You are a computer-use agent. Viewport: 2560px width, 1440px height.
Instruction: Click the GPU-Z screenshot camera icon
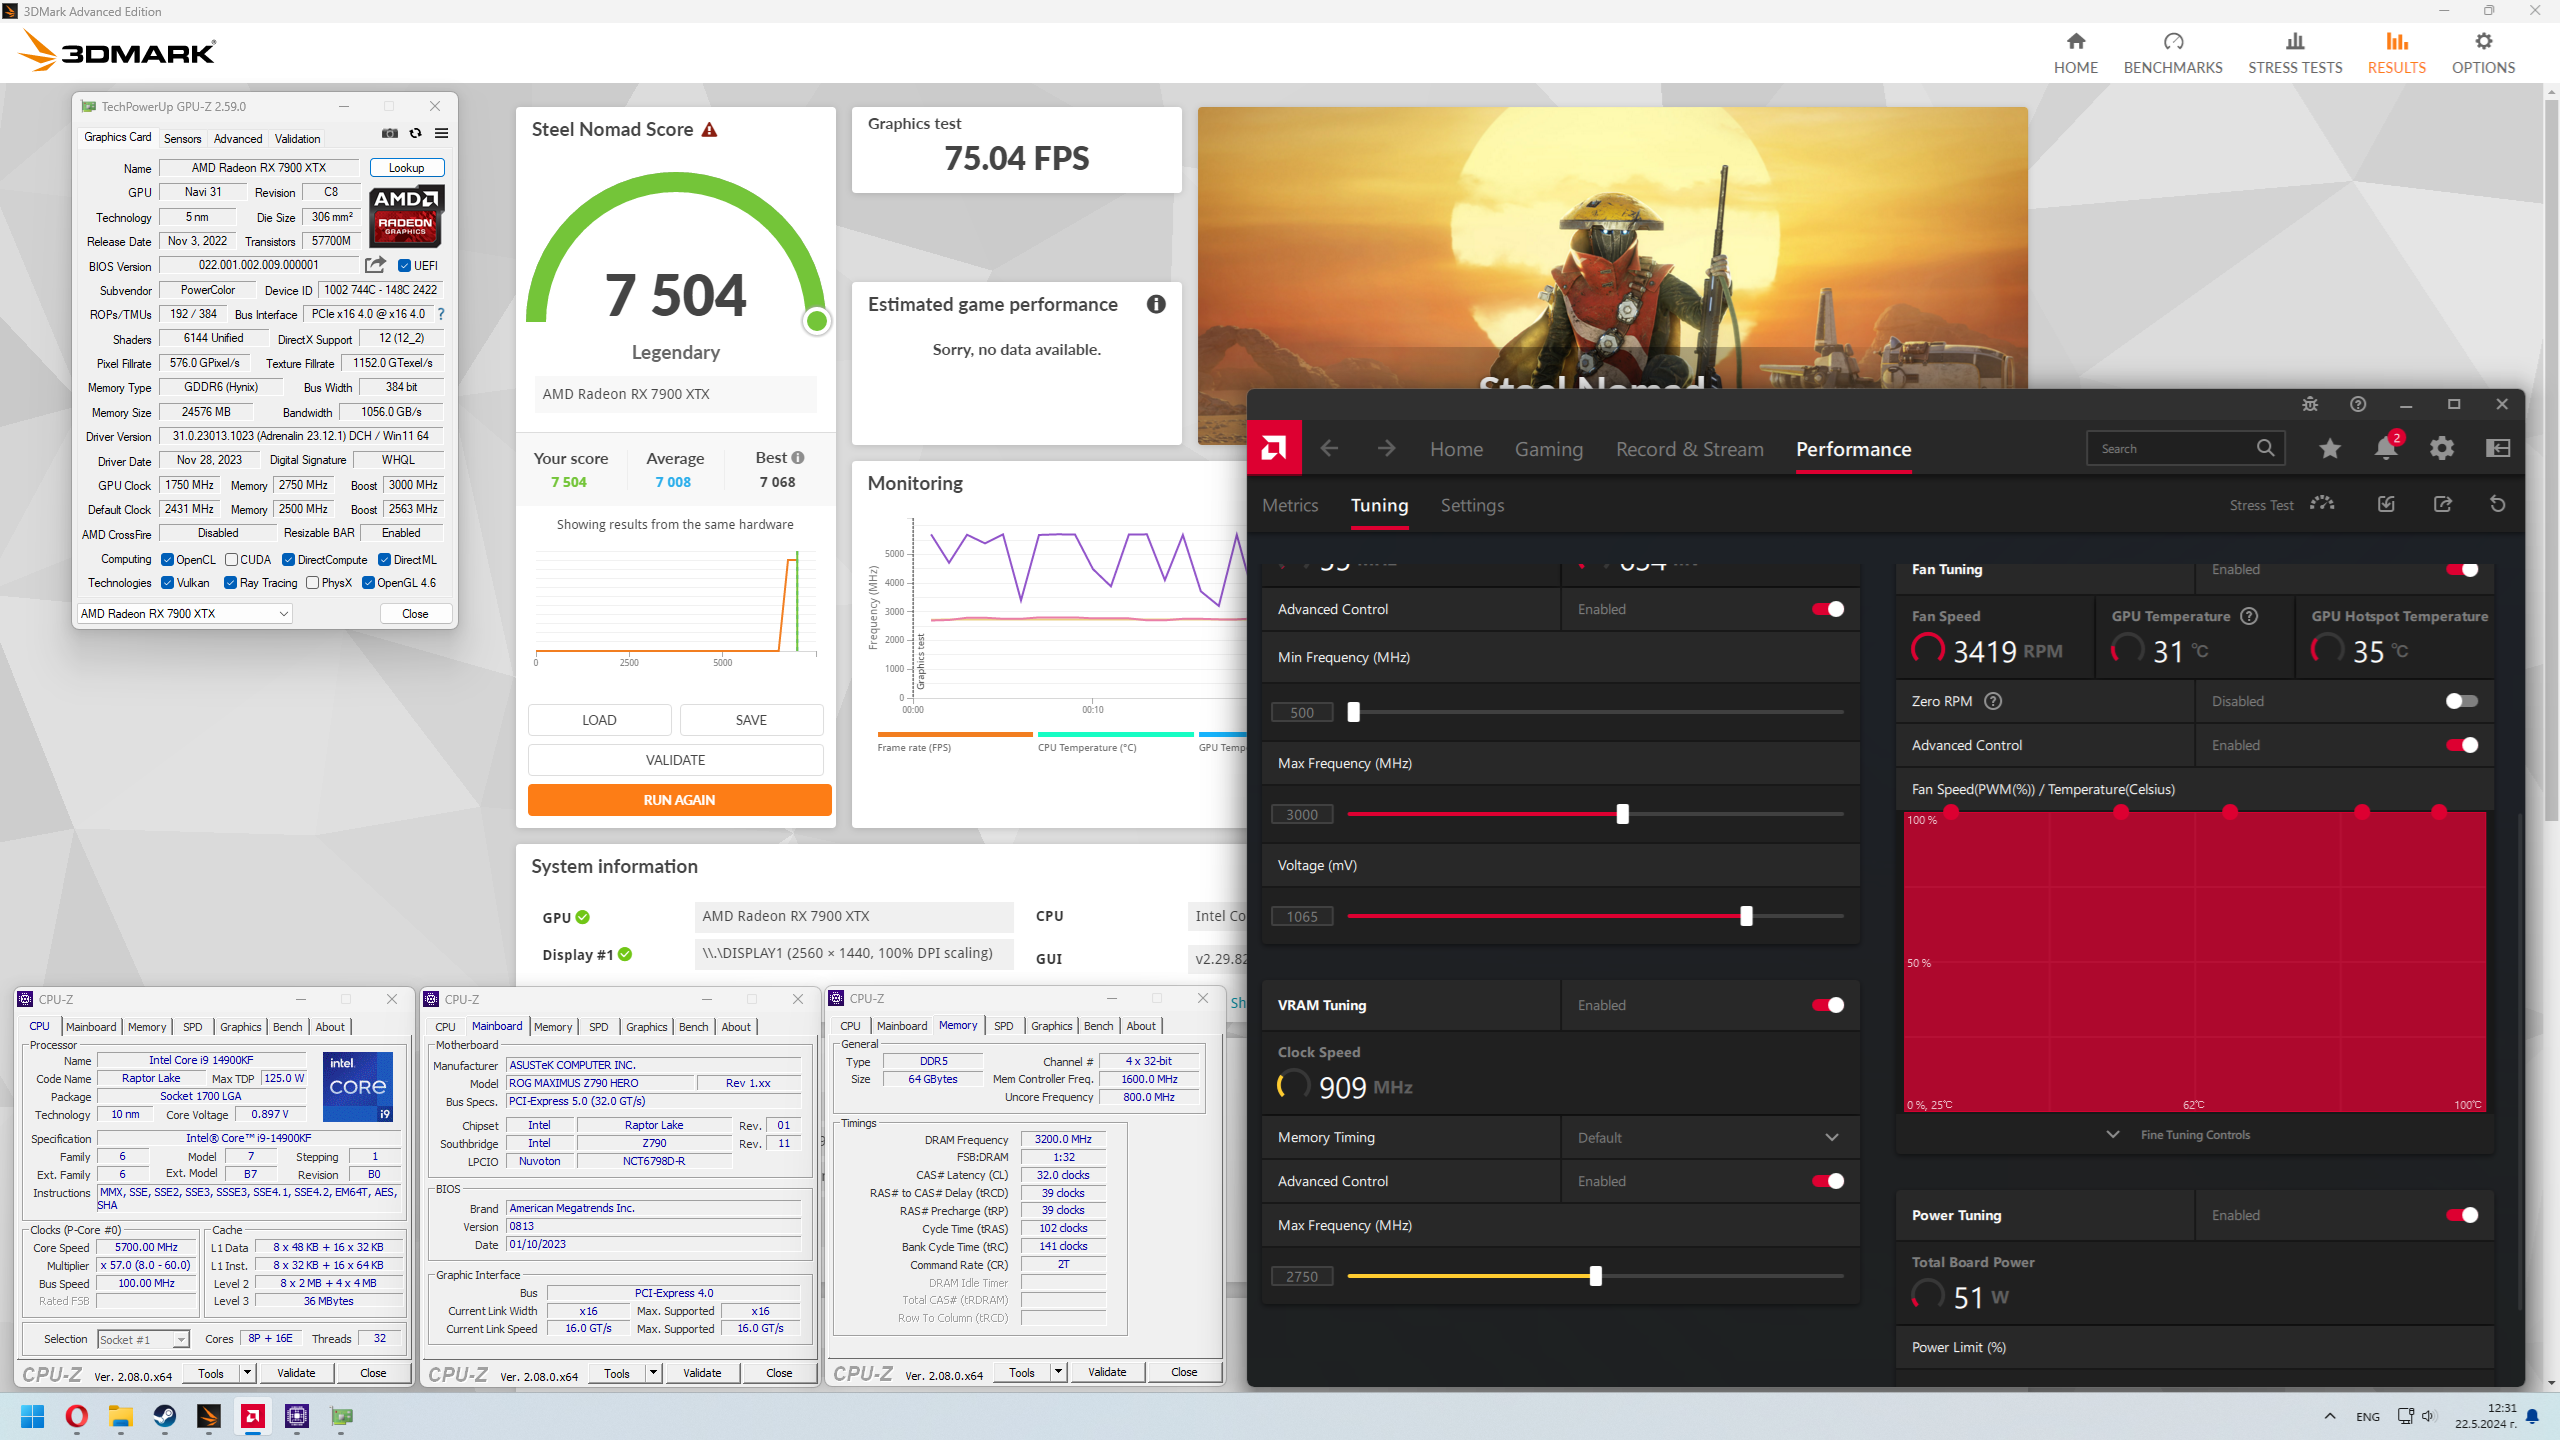(390, 133)
